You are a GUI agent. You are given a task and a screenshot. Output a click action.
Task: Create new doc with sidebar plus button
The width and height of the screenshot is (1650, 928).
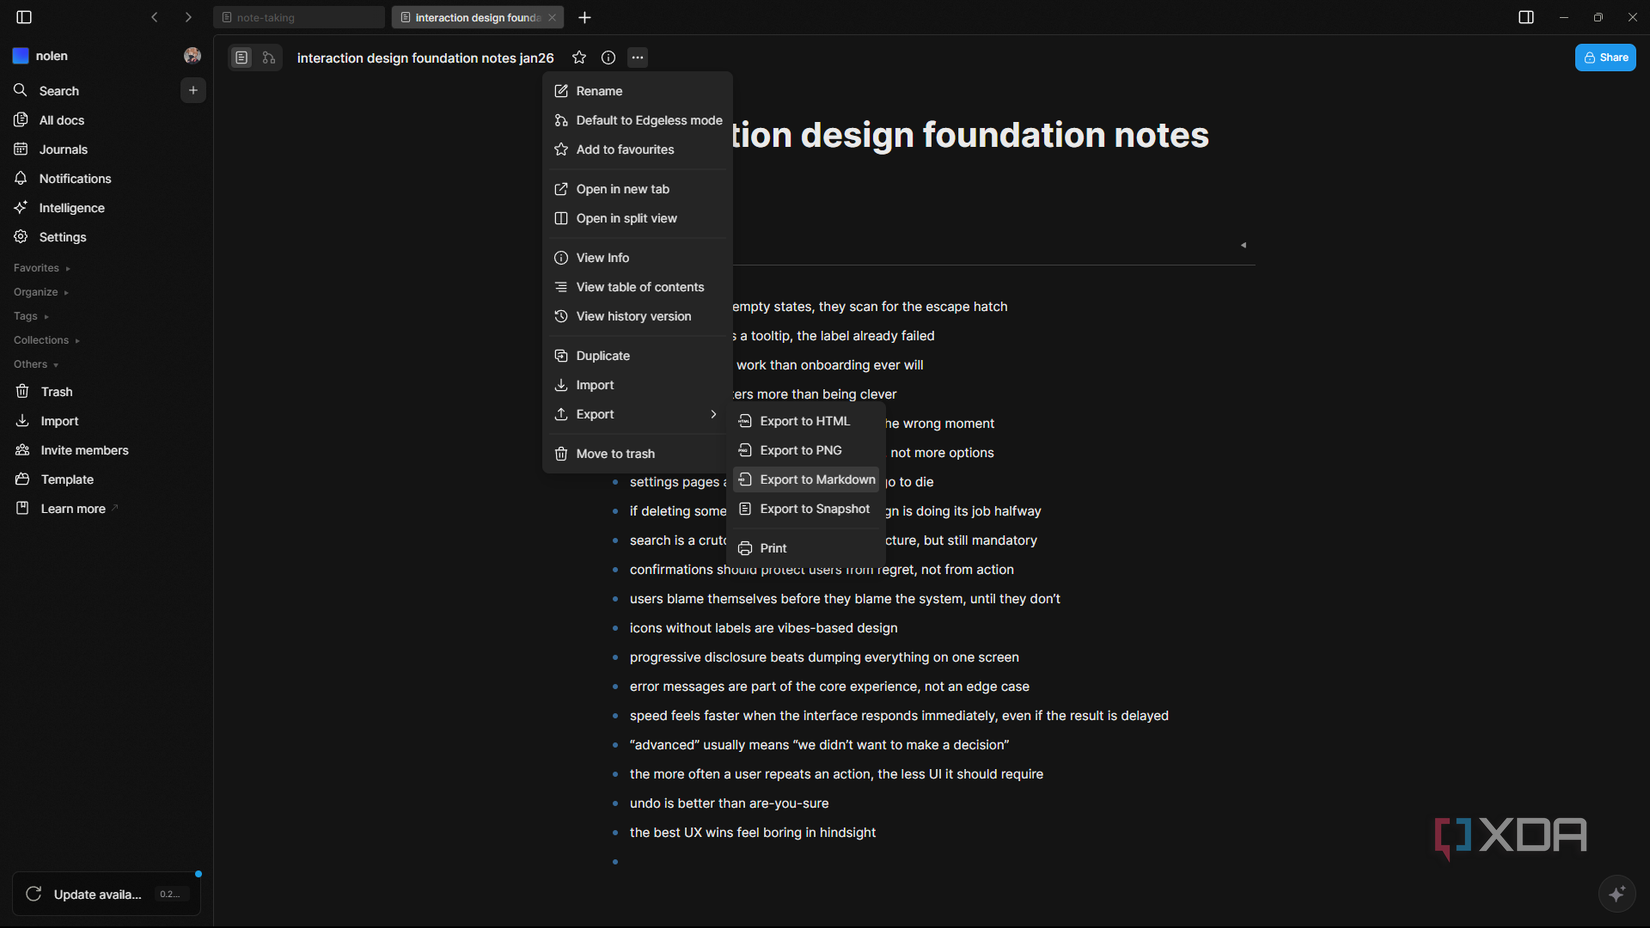[x=193, y=90]
